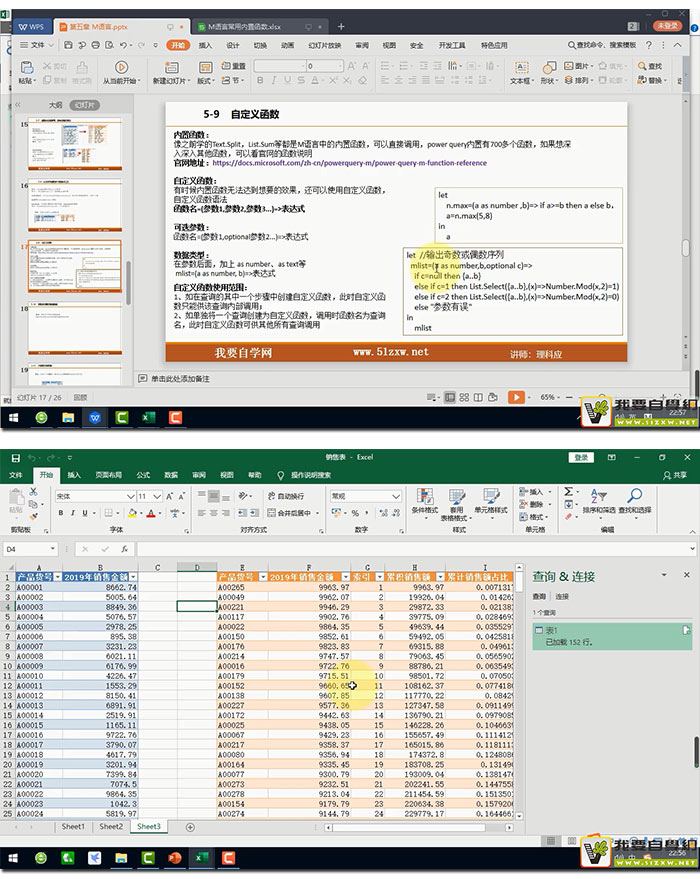Click Excel Cell Styles (单元格样式)
700x879 pixels.
coord(491,500)
